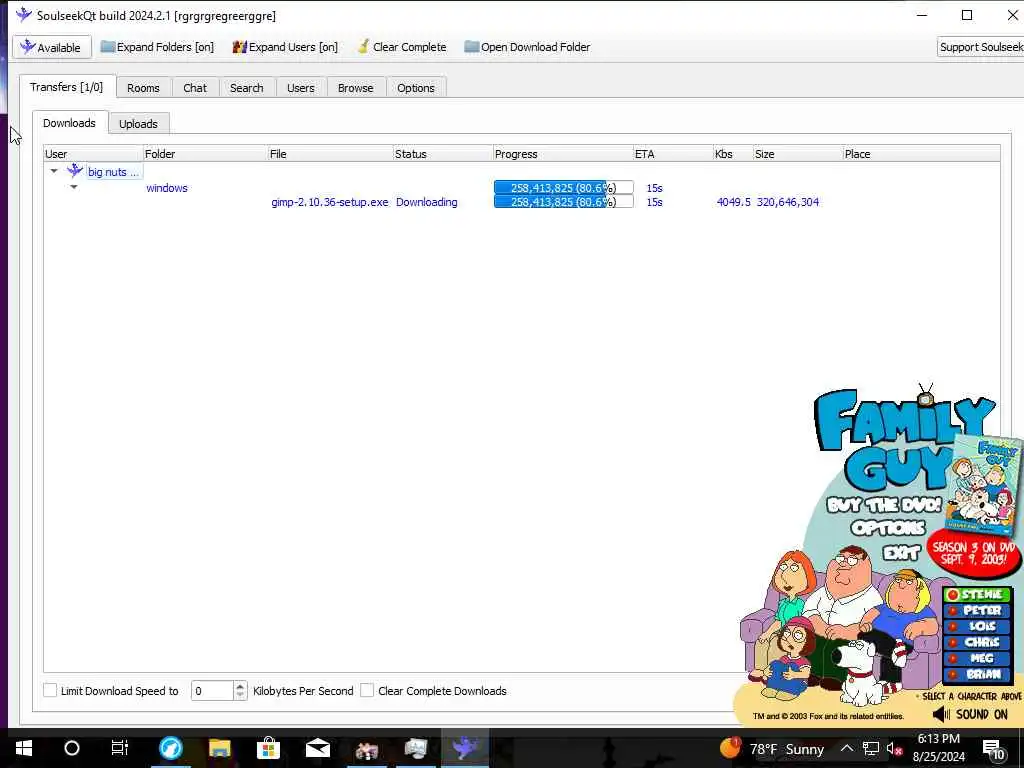
Task: Select the big nuts user entry
Action: pyautogui.click(x=113, y=172)
